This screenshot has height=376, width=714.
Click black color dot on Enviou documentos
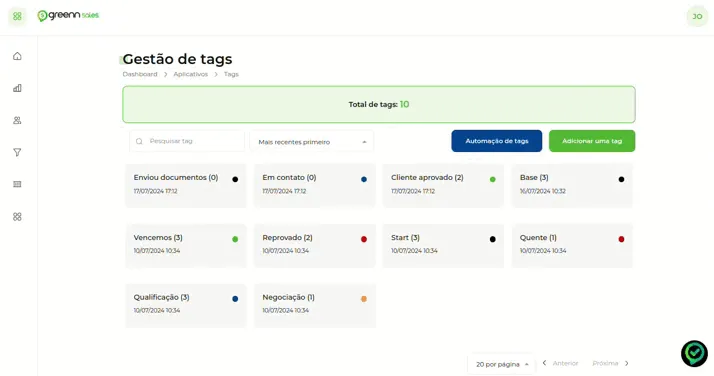[x=235, y=179]
